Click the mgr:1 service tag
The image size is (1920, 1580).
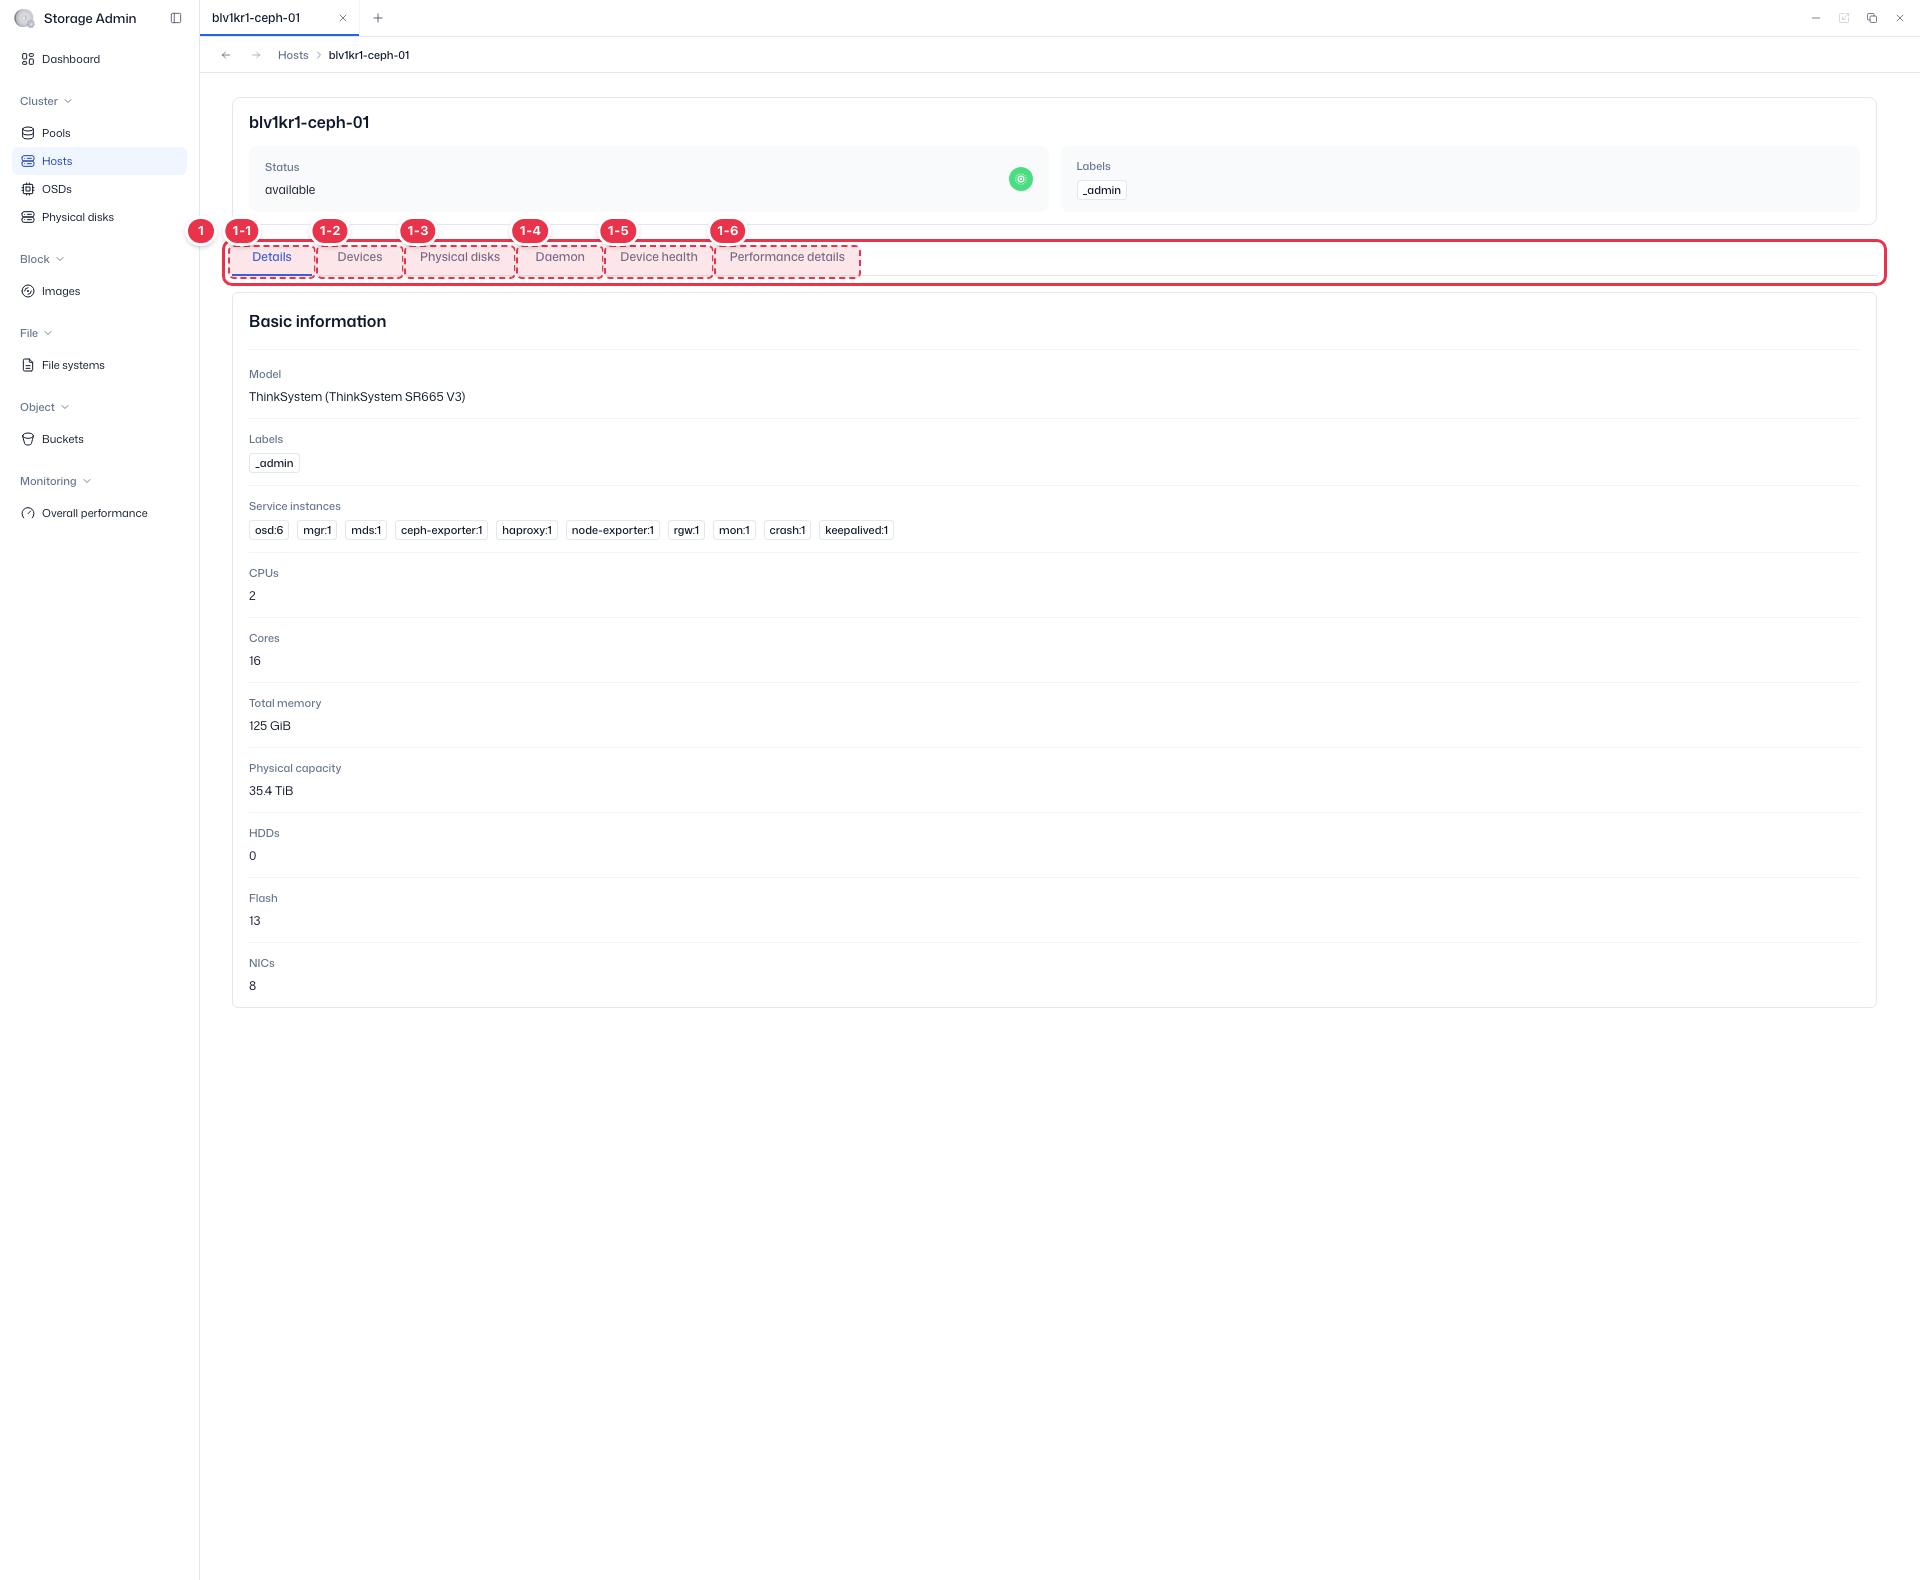pos(317,530)
